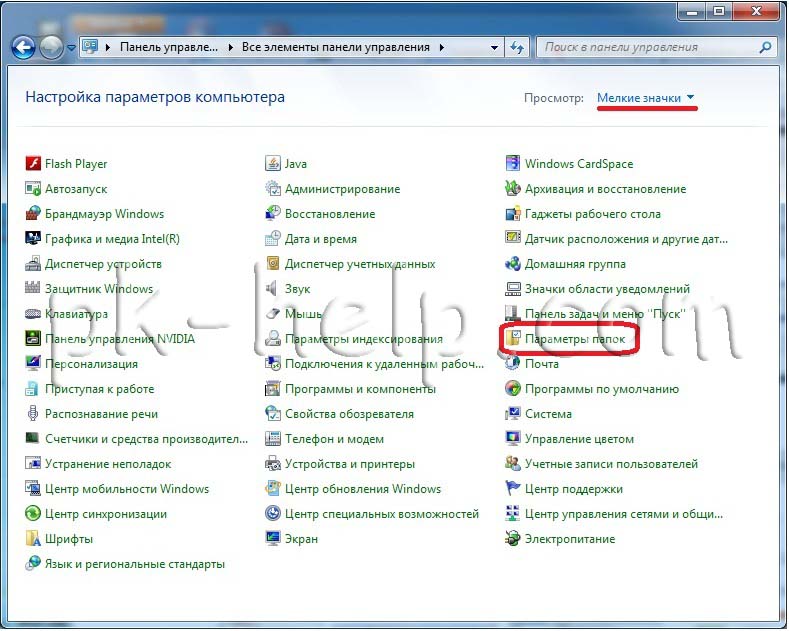Open Телефон и модем link
This screenshot has height=631, width=789.
click(334, 439)
